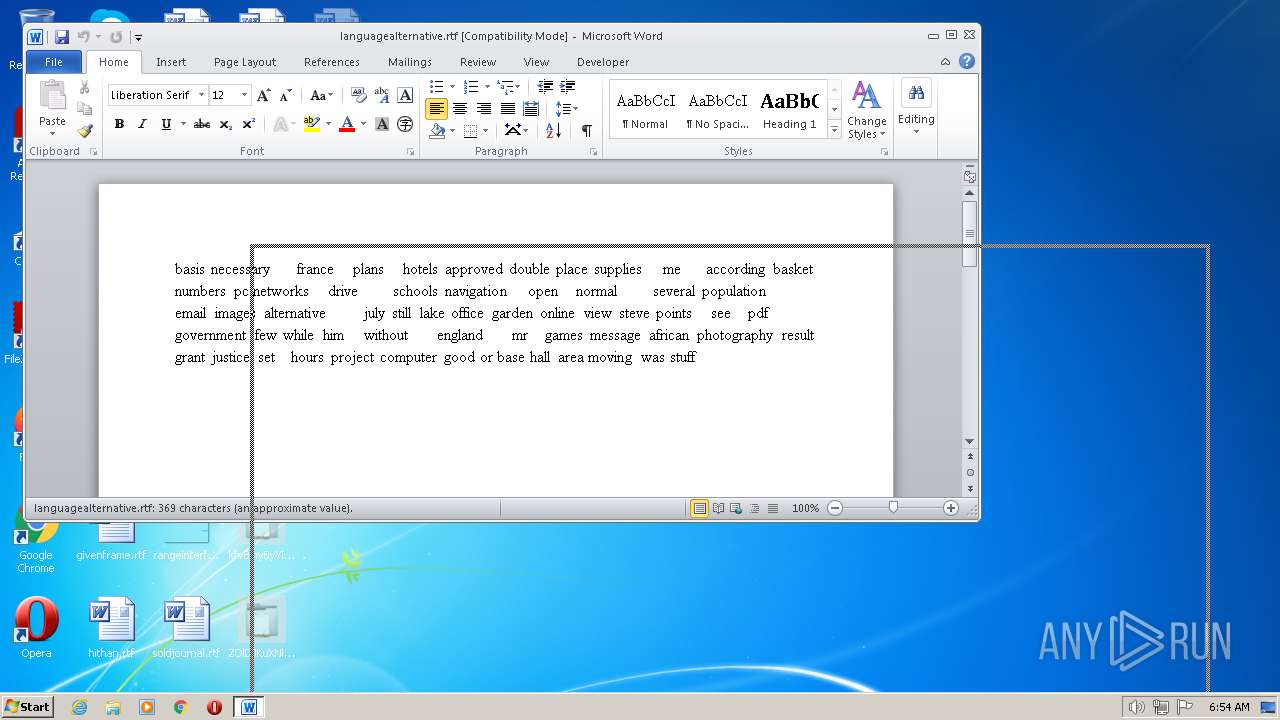This screenshot has width=1280, height=720.
Task: Shrink font size with small A
Action: click(285, 95)
